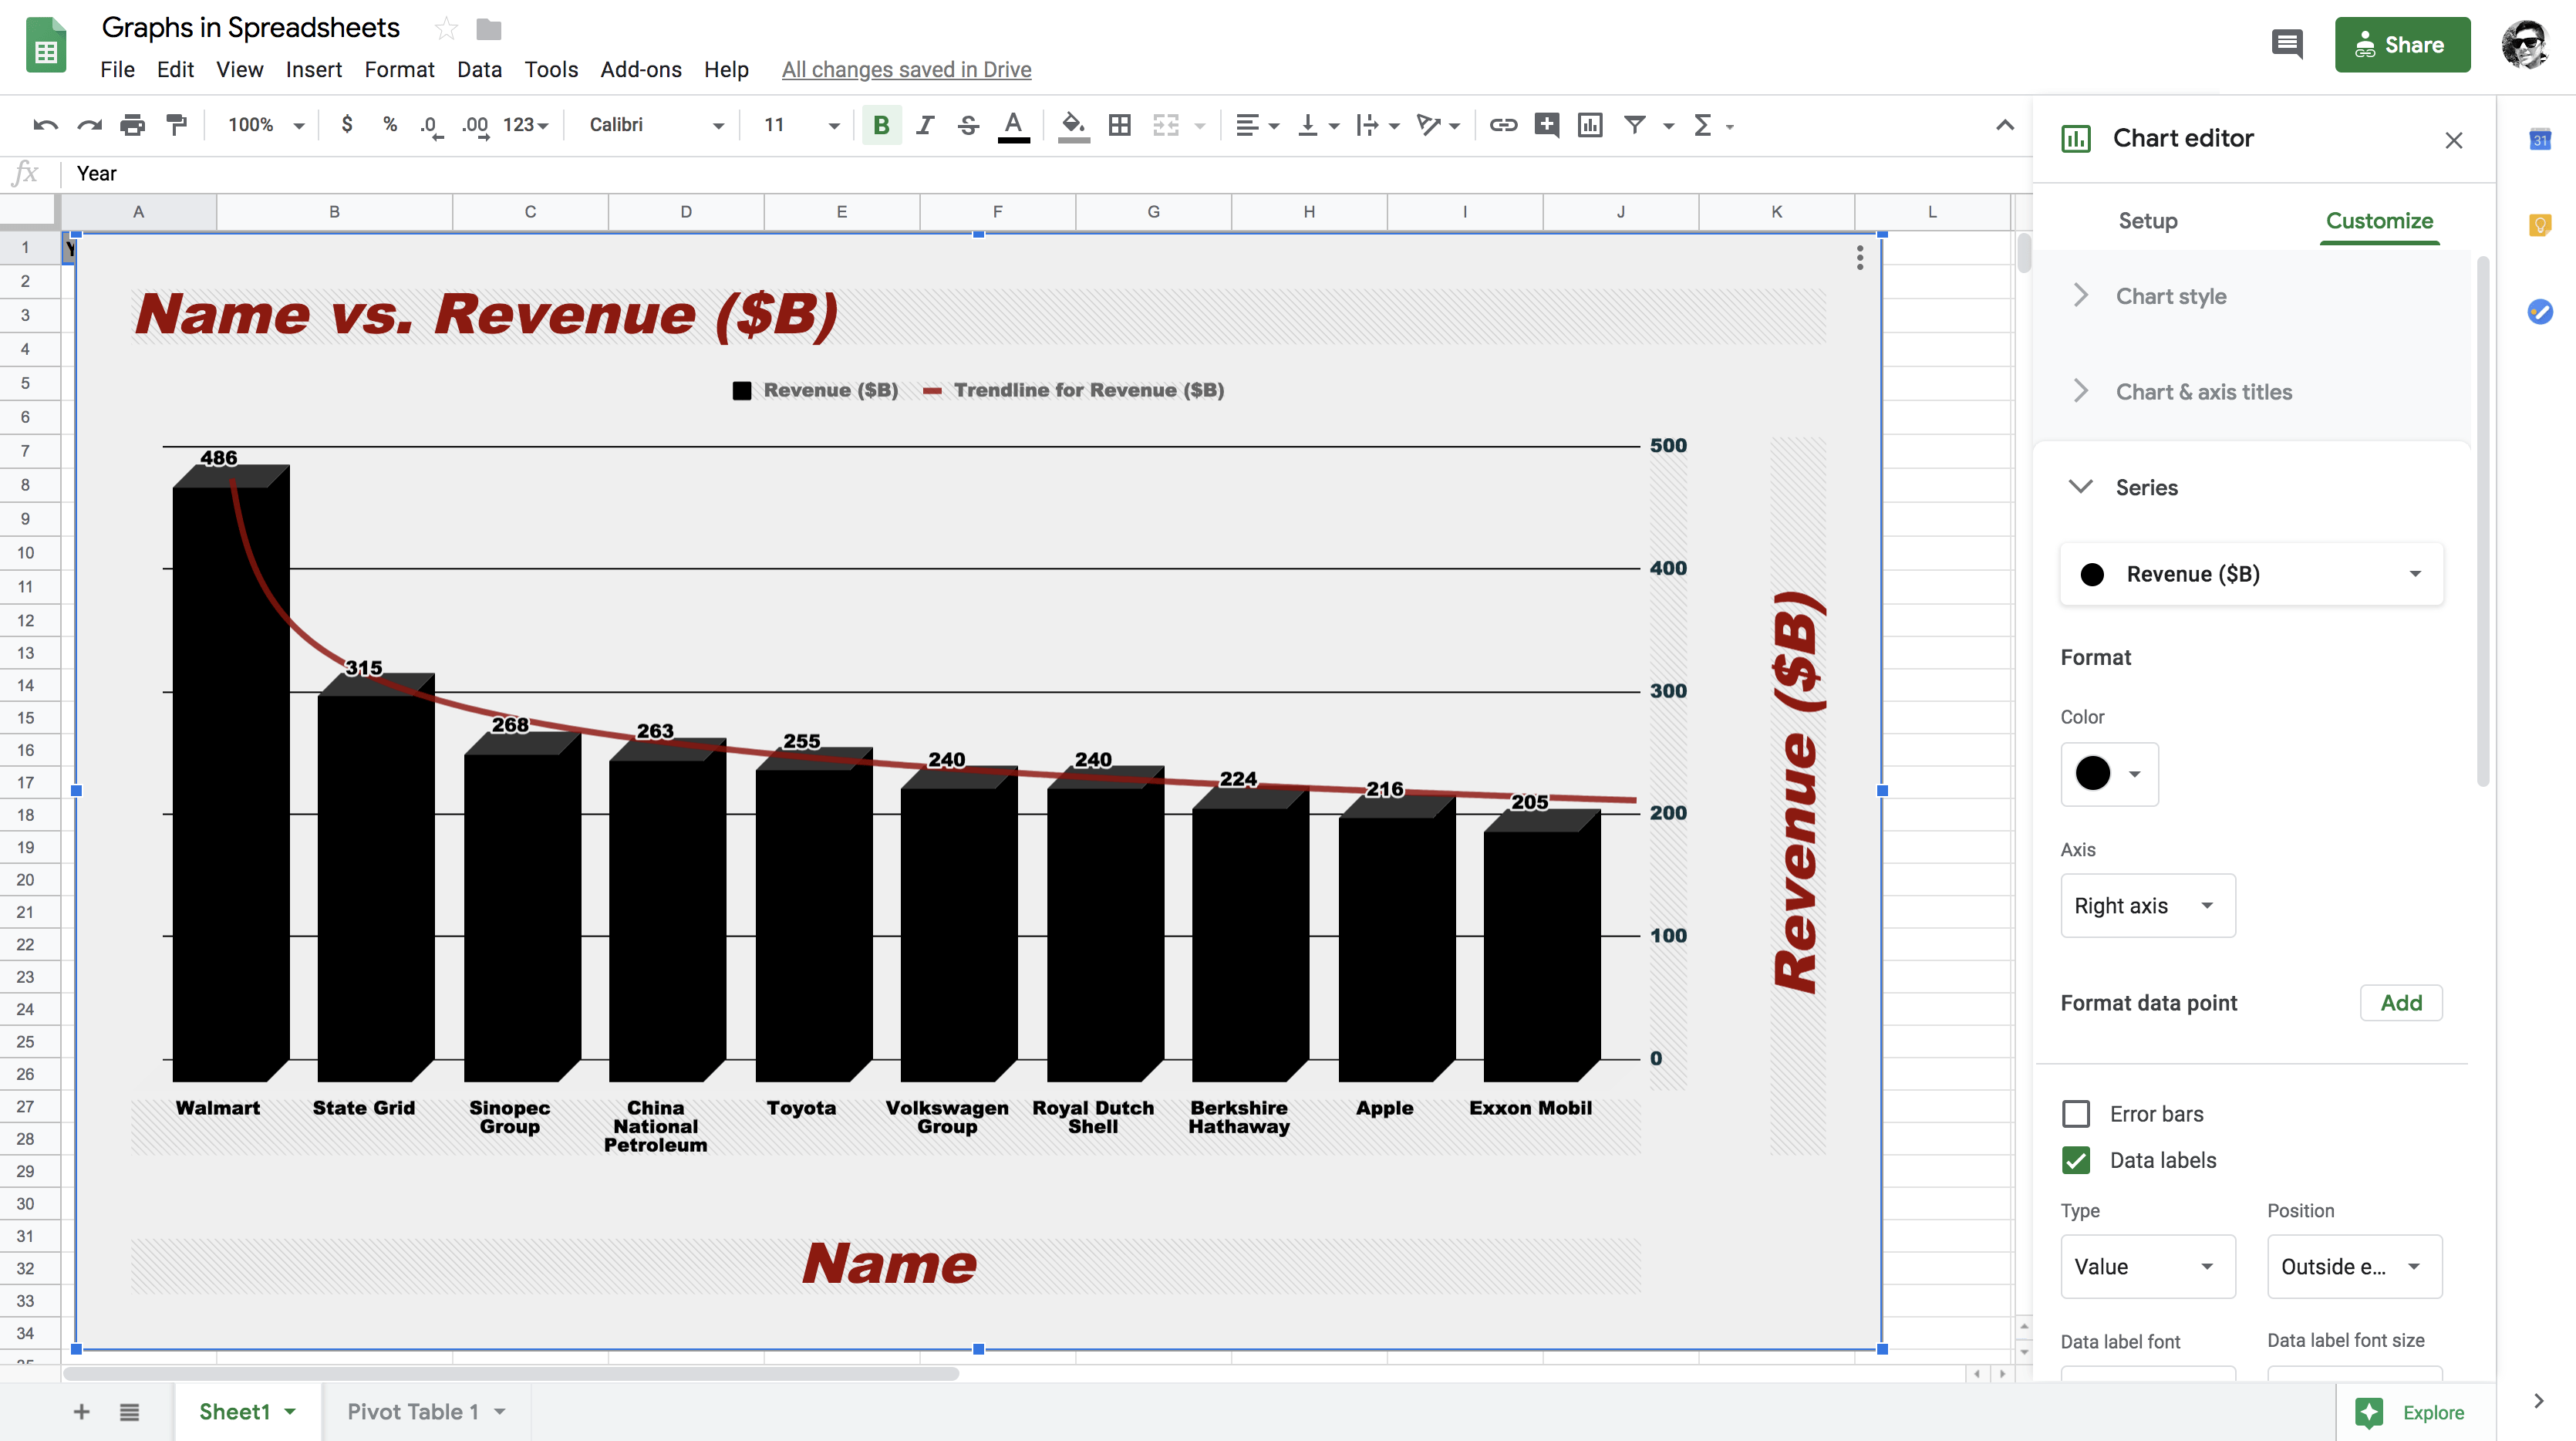Star the Graphs in Spreadsheets document

pyautogui.click(x=446, y=29)
